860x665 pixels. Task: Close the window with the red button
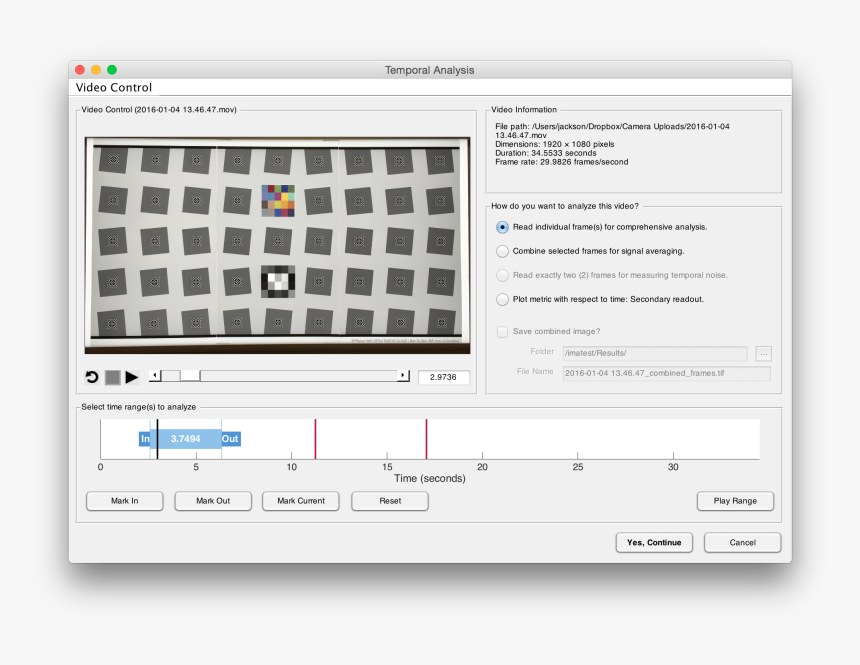[80, 70]
